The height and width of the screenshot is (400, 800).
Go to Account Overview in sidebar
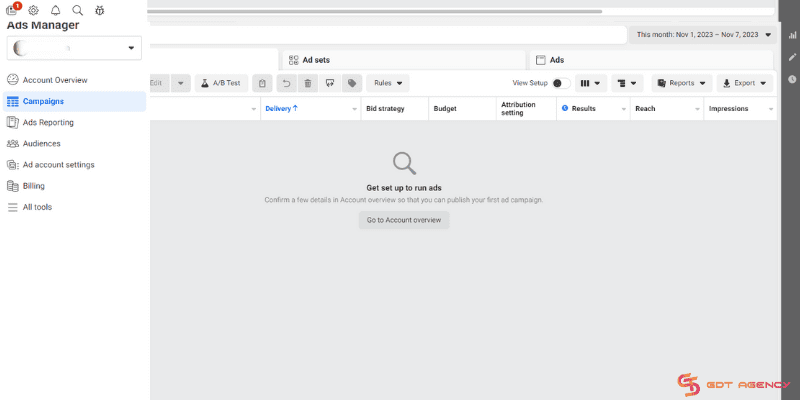pos(74,80)
